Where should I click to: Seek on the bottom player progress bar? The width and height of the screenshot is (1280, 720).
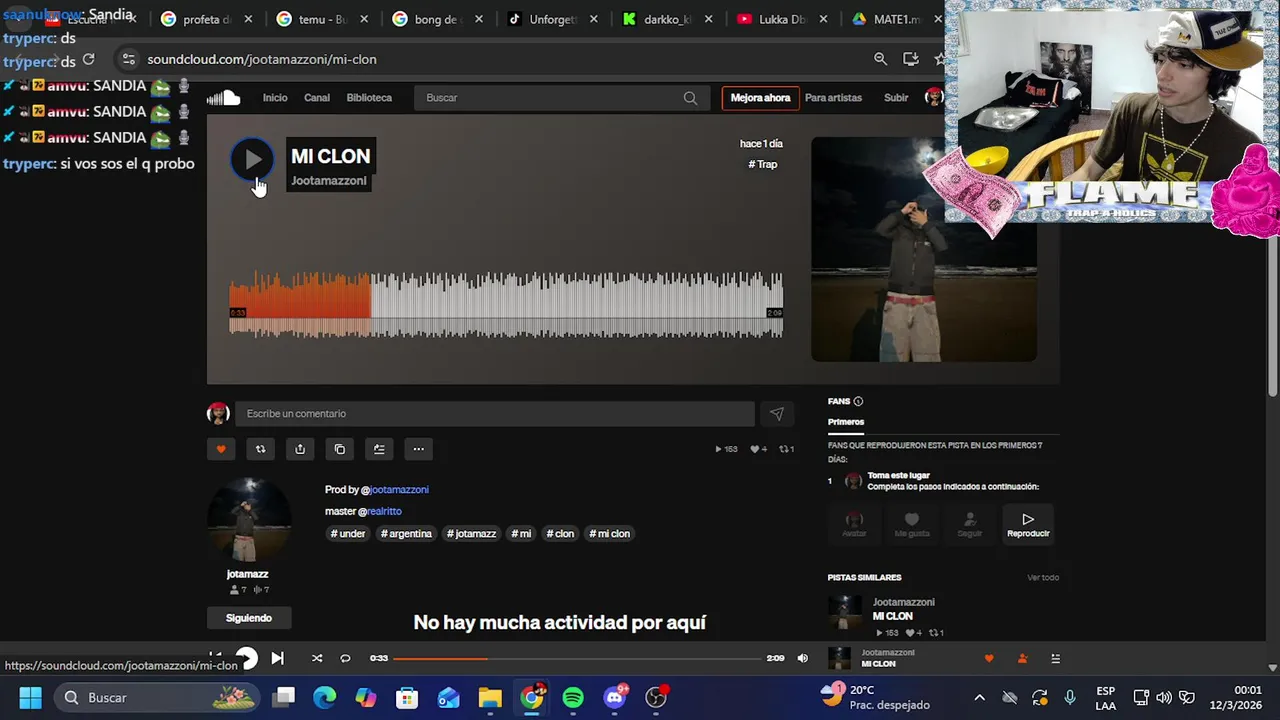(x=577, y=658)
